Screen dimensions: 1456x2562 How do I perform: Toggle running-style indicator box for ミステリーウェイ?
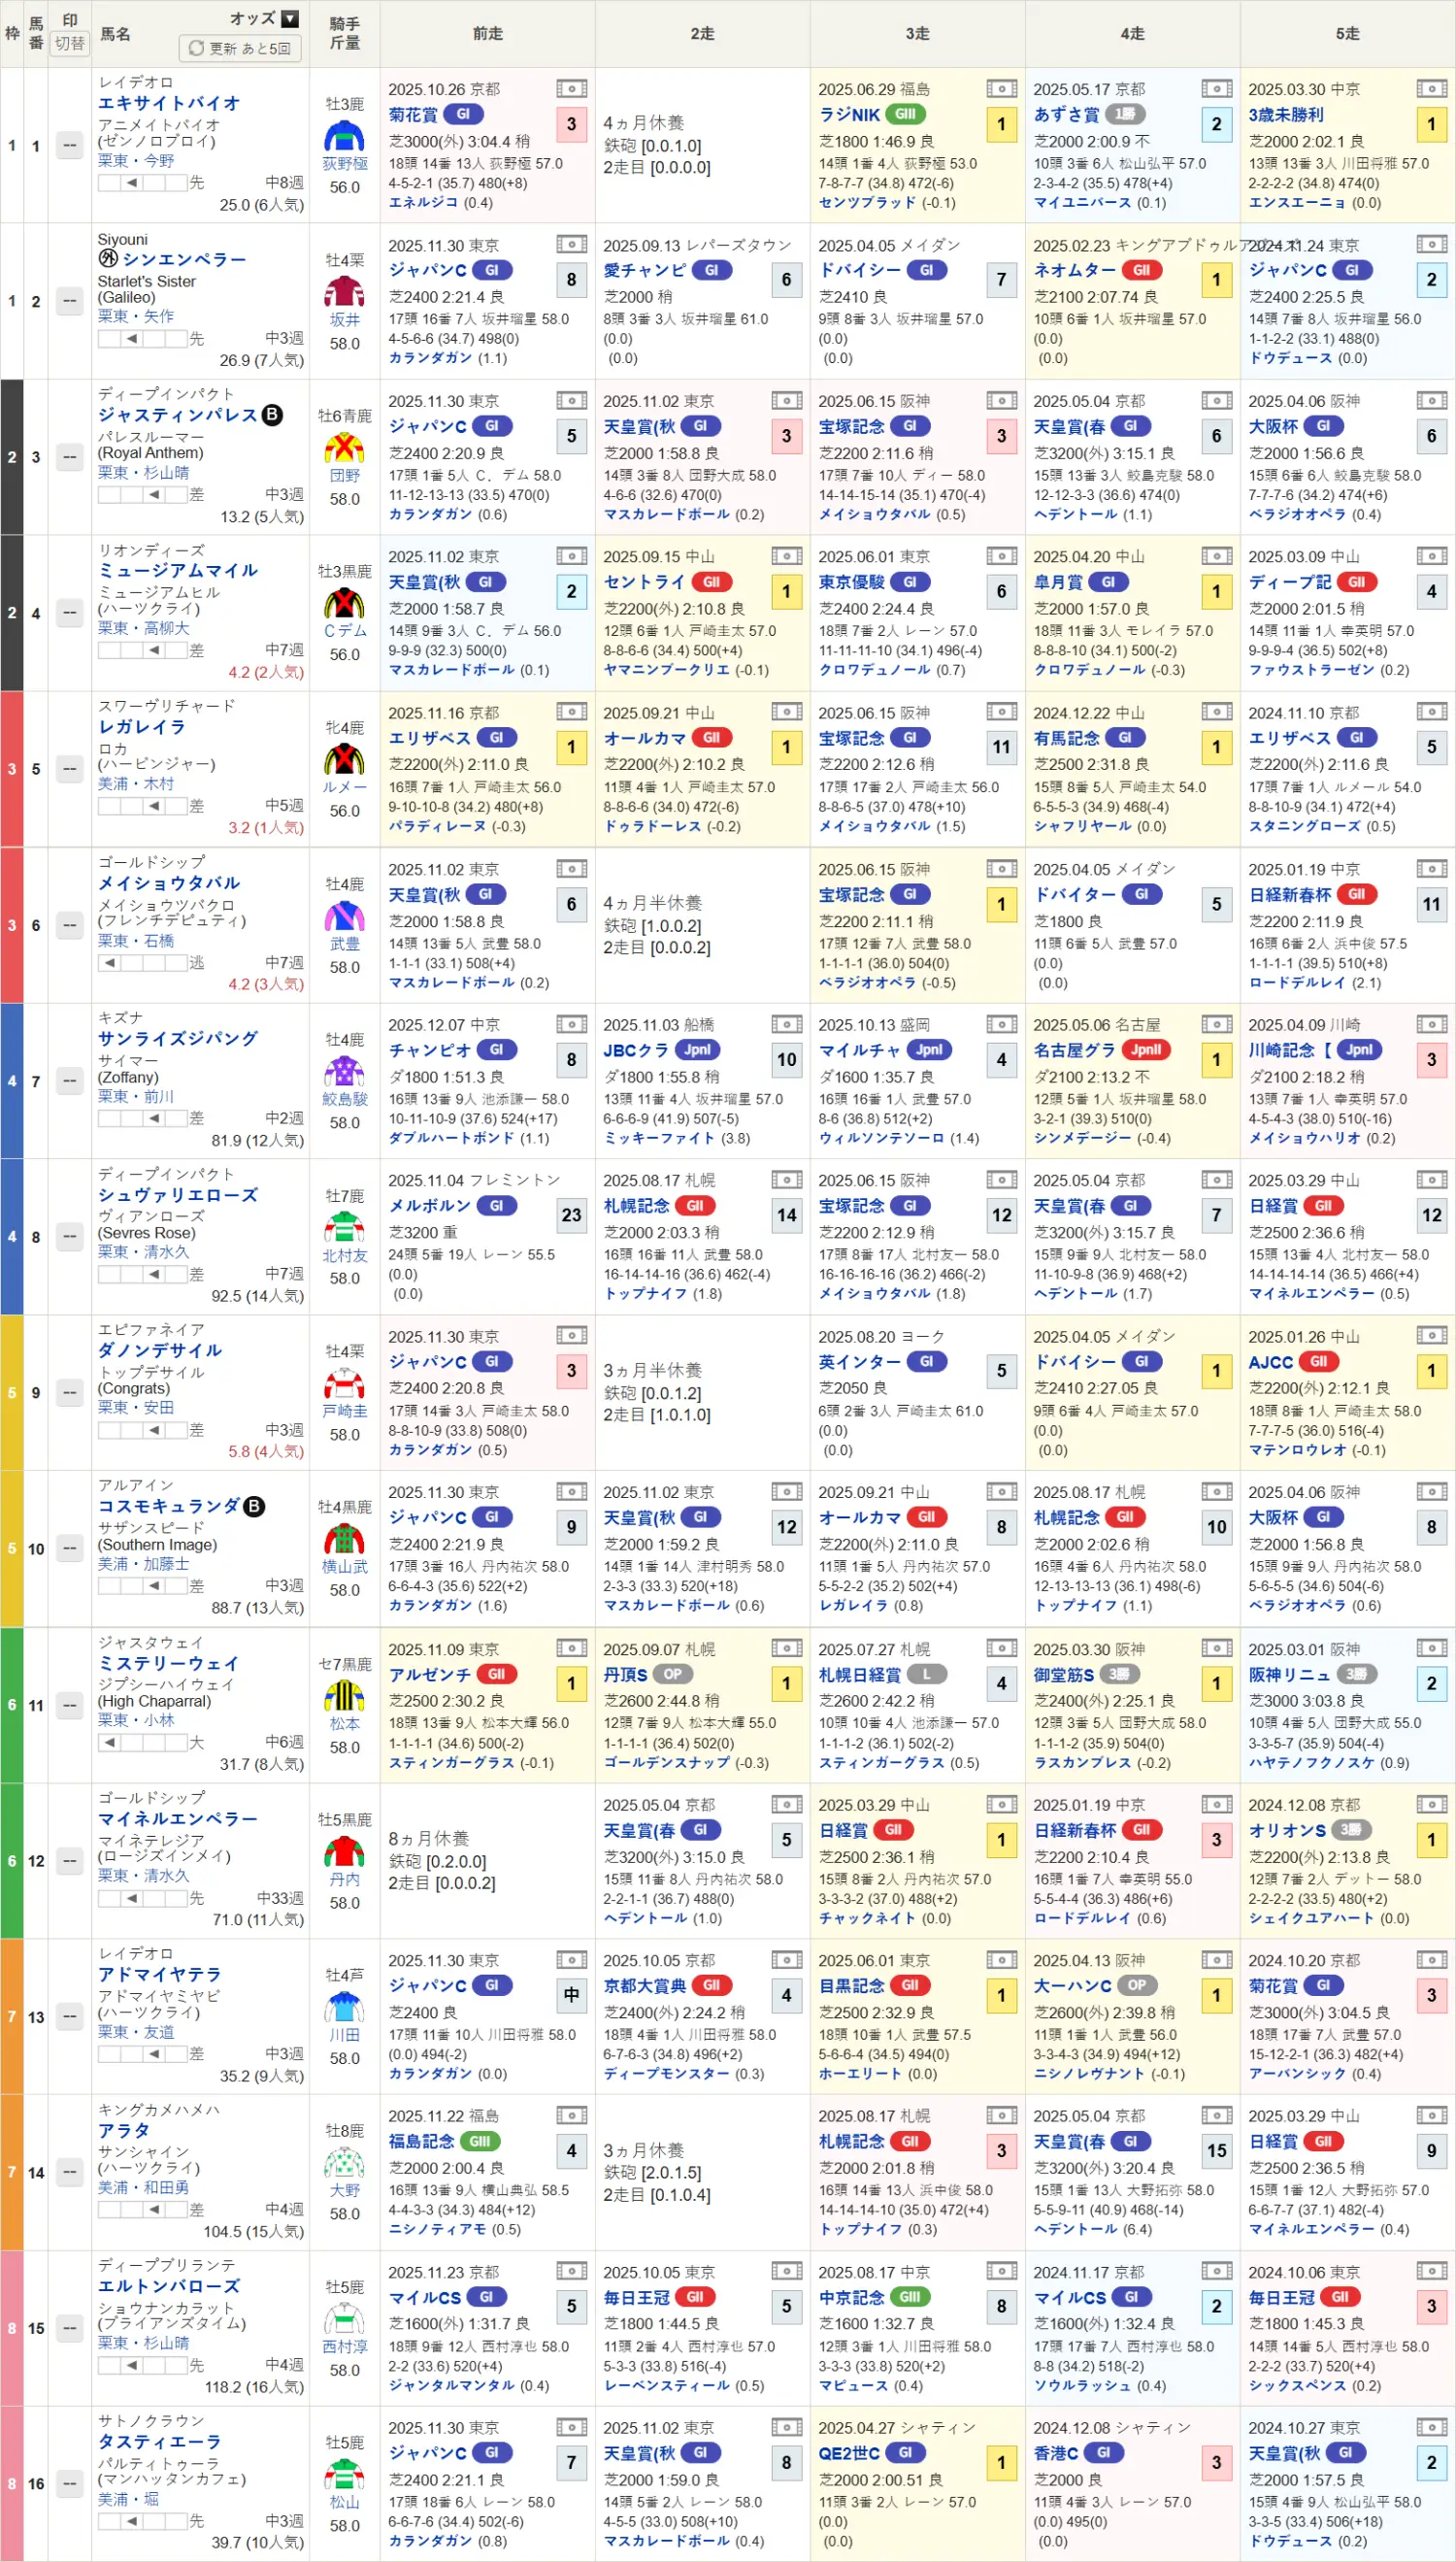click(109, 1742)
